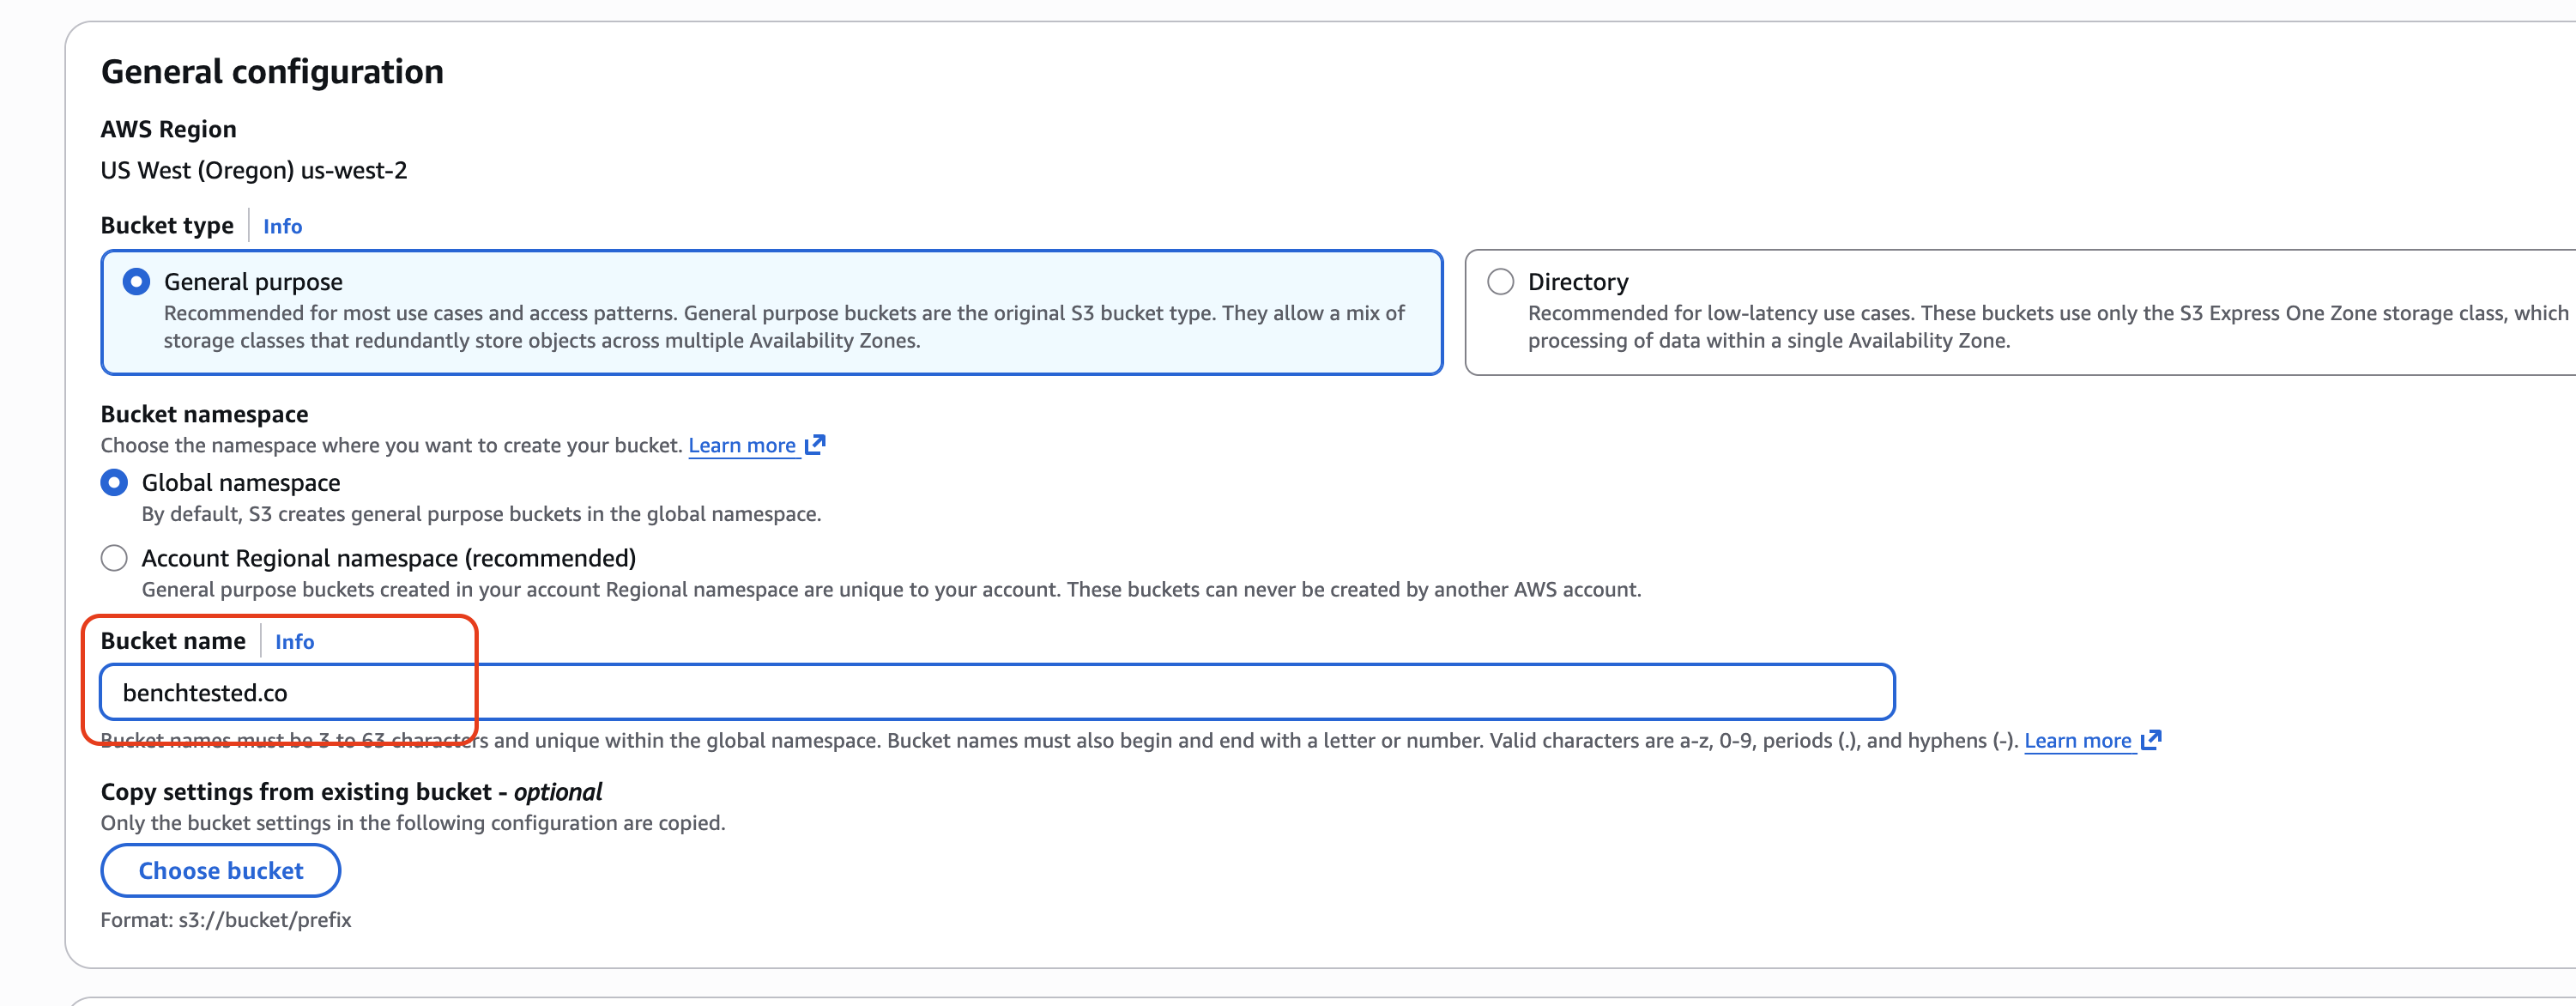Viewport: 2576px width, 1006px height.
Task: Select the General purpose bucket type
Action: [x=136, y=282]
